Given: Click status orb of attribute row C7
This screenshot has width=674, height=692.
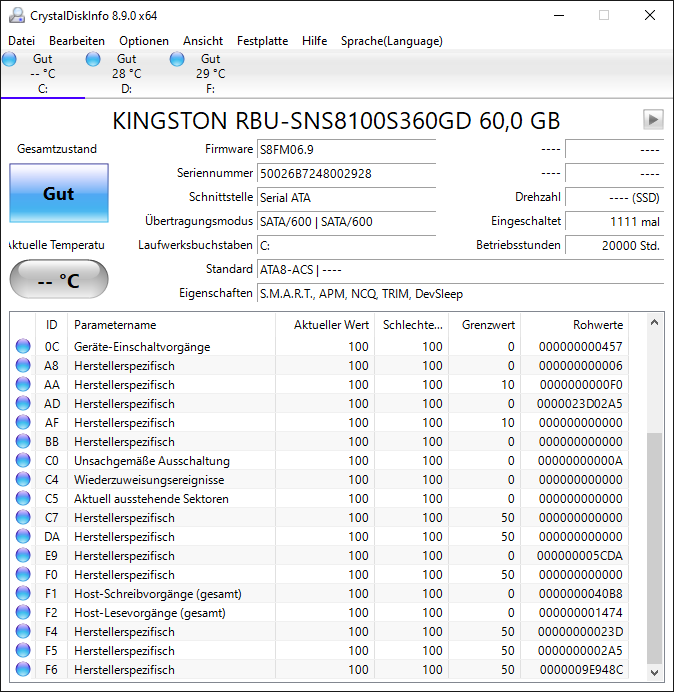Looking at the screenshot, I should coord(23,517).
